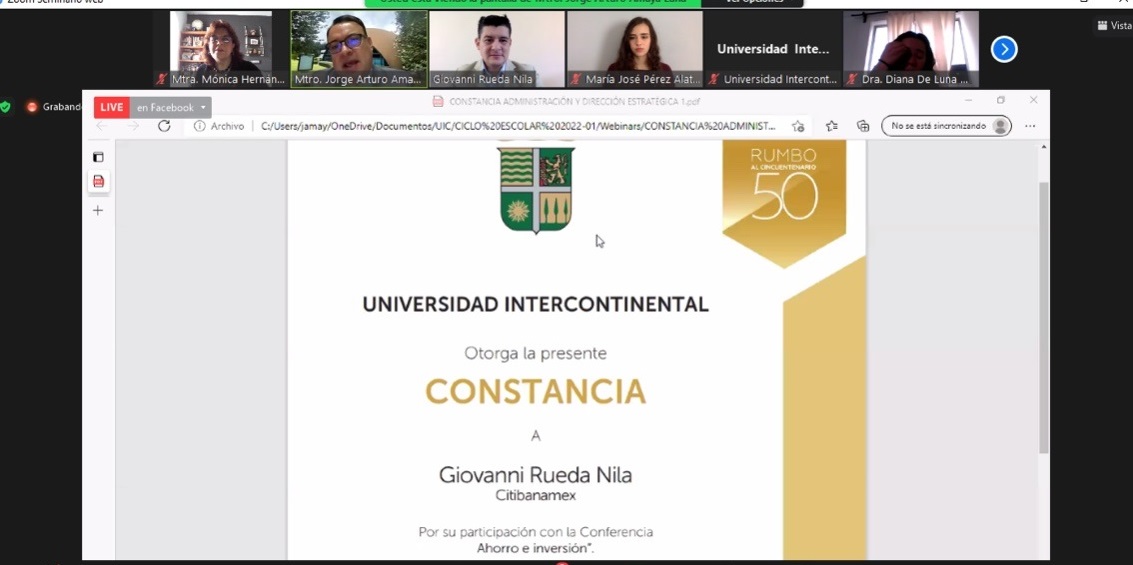Select Giovanni Rueda Nila video thumbnail
Image resolution: width=1133 pixels, height=565 pixels.
(497, 49)
